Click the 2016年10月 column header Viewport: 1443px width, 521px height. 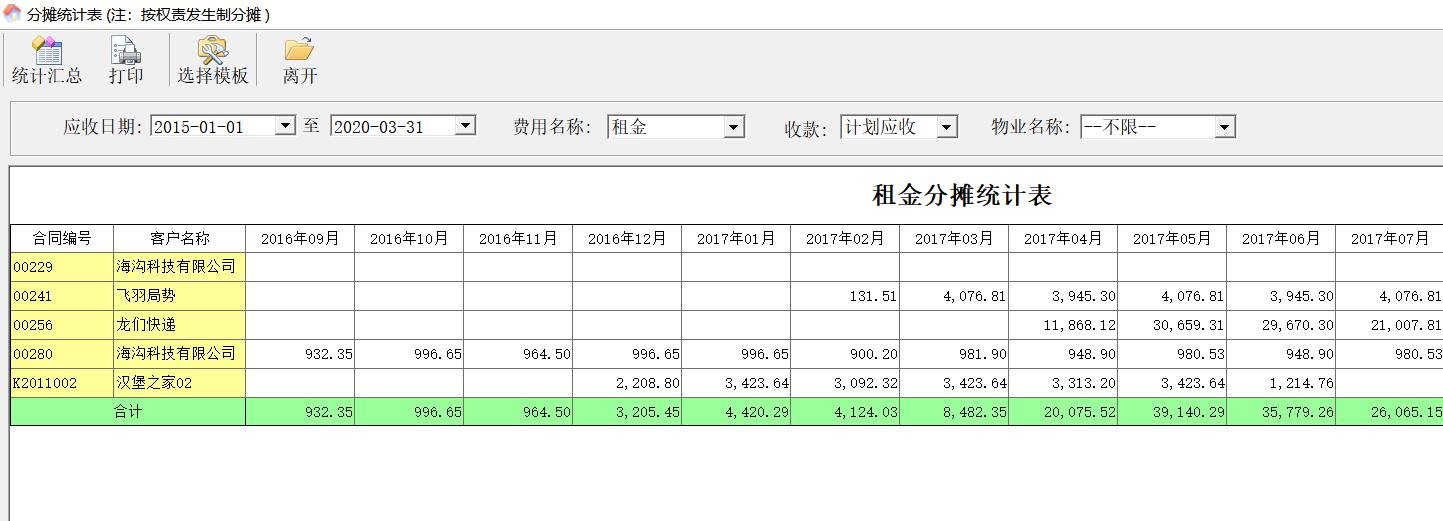(409, 238)
